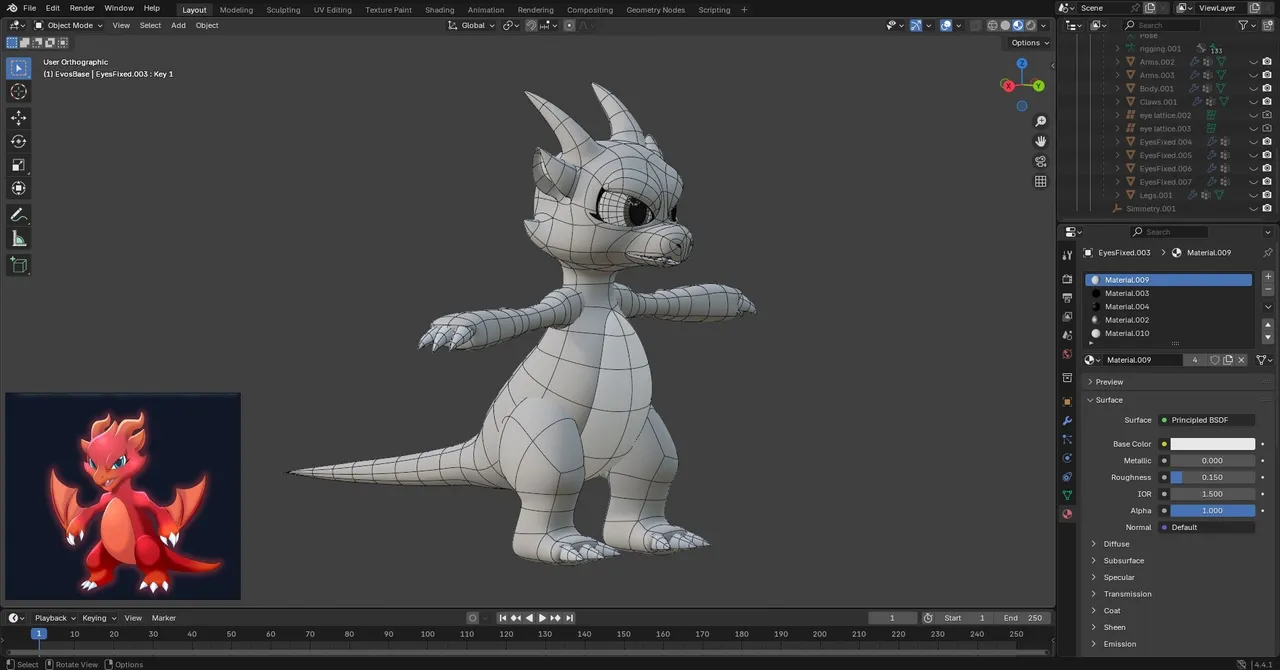Activate the Transform tool

tap(18, 188)
